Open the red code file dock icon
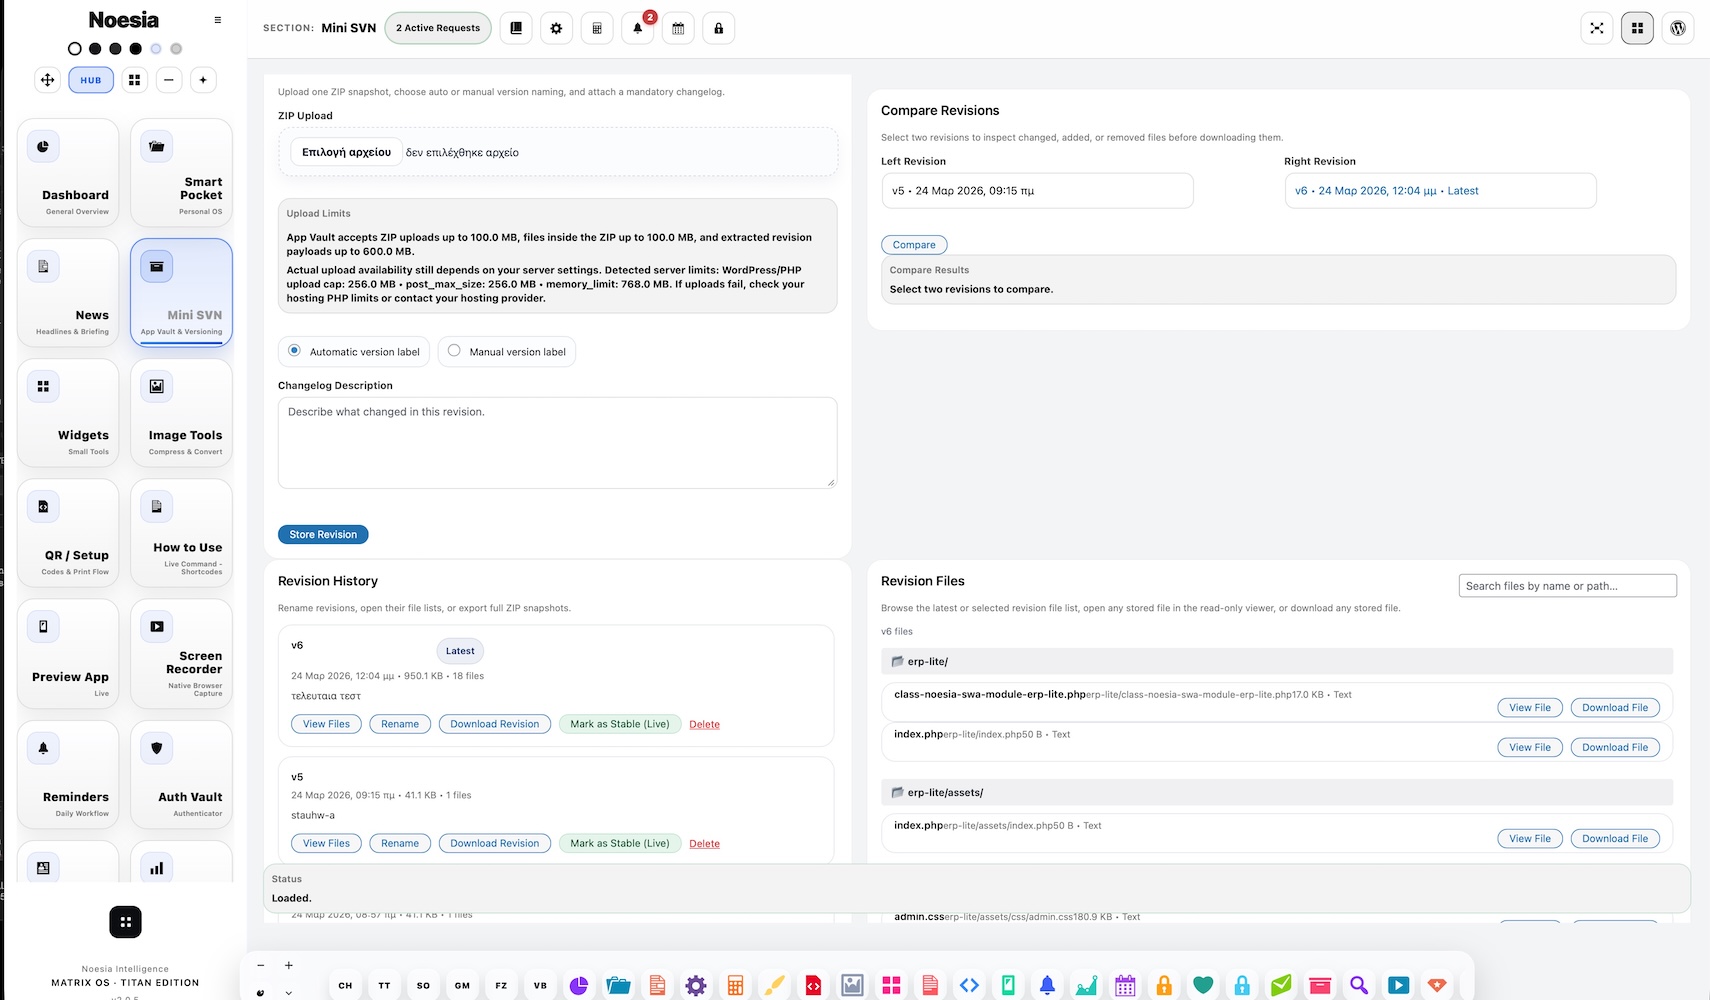 (x=813, y=985)
